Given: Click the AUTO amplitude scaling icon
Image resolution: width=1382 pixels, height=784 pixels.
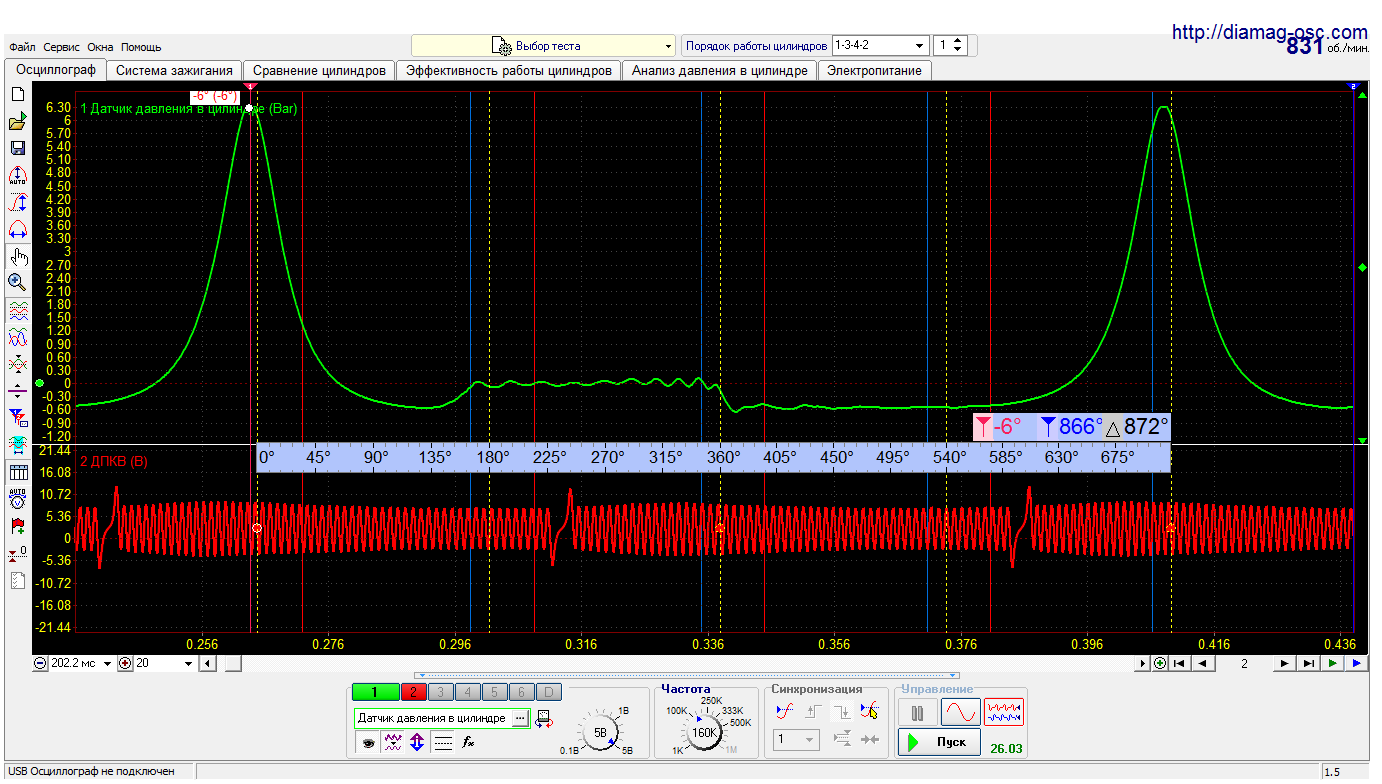Looking at the screenshot, I should tap(17, 176).
